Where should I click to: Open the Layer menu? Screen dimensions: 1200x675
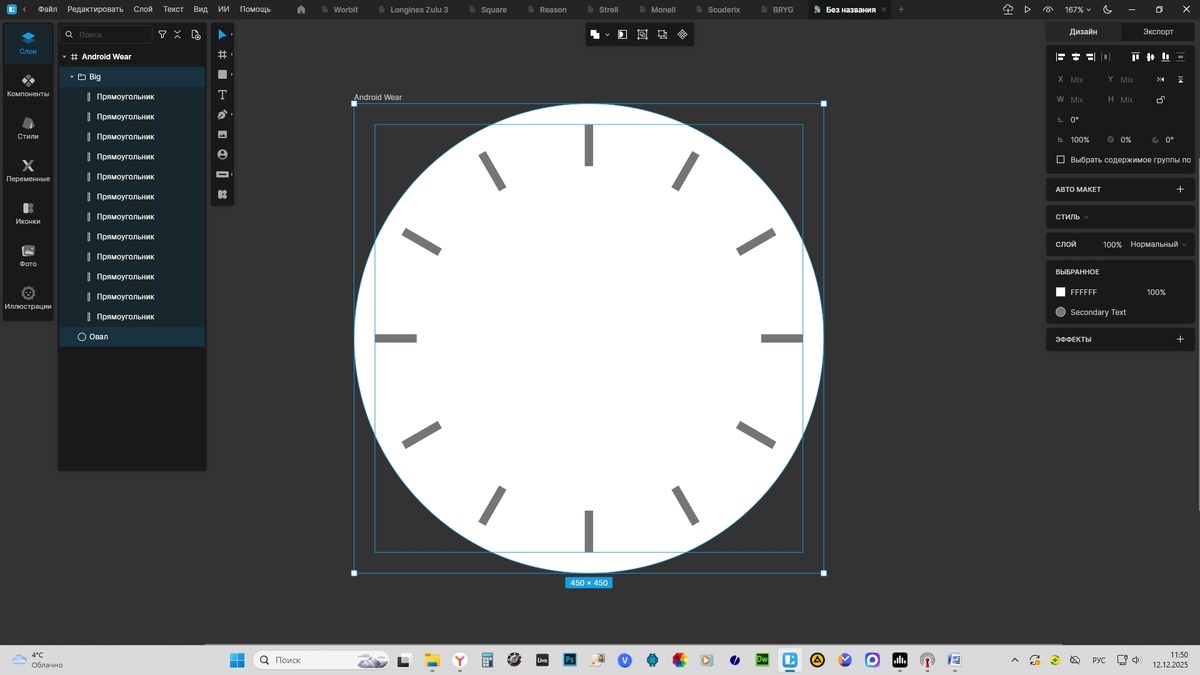(143, 9)
